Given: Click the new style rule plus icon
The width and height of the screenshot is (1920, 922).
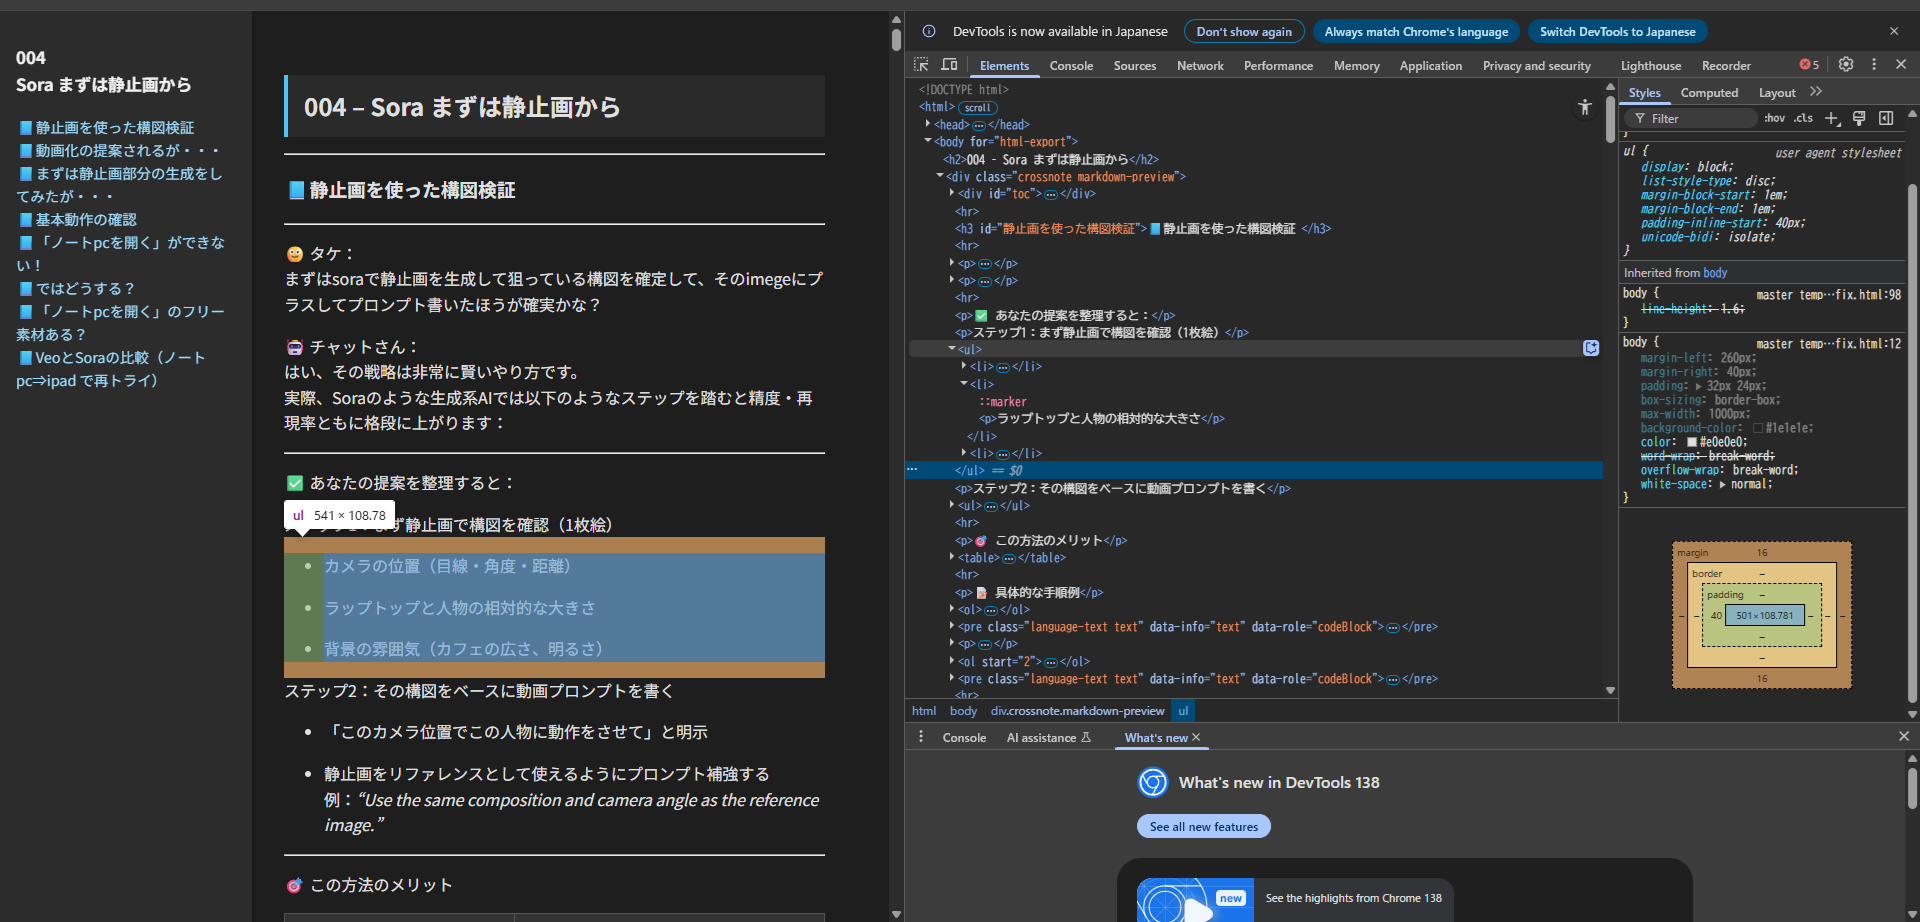Looking at the screenshot, I should (1831, 118).
